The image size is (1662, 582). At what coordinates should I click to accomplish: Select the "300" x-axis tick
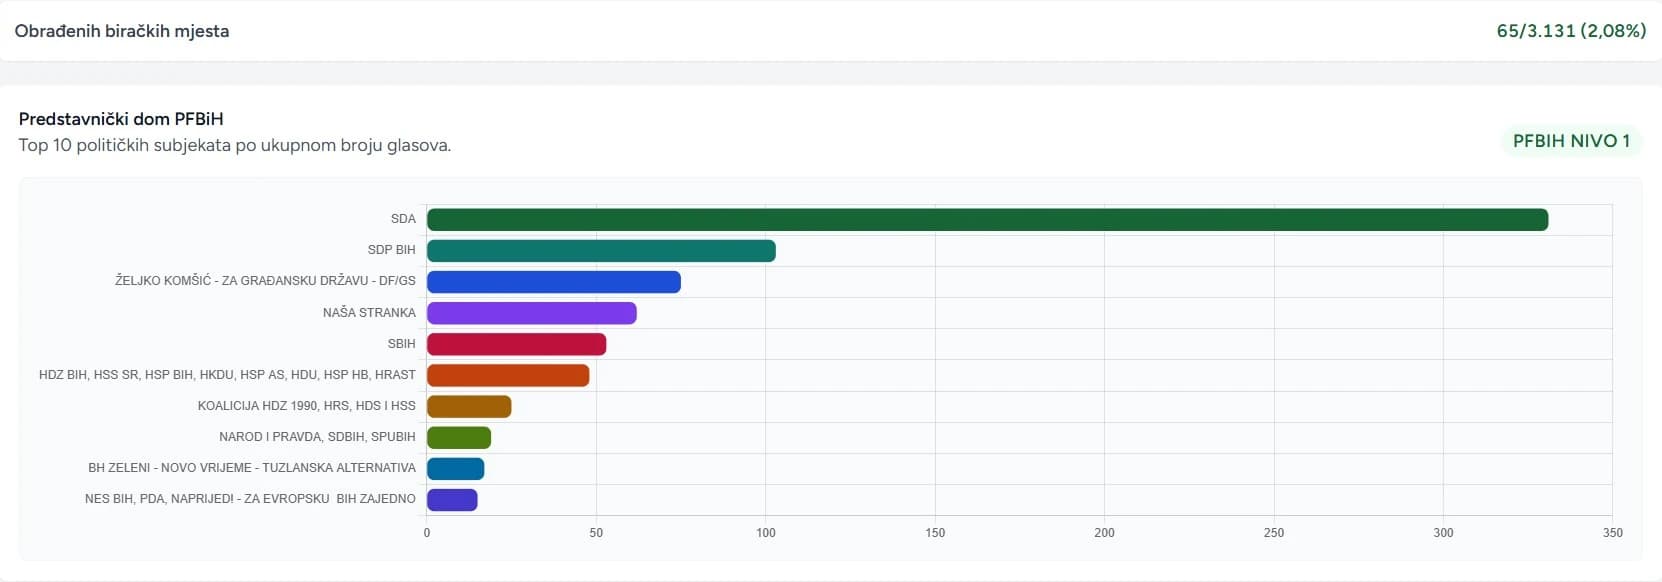point(1443,533)
